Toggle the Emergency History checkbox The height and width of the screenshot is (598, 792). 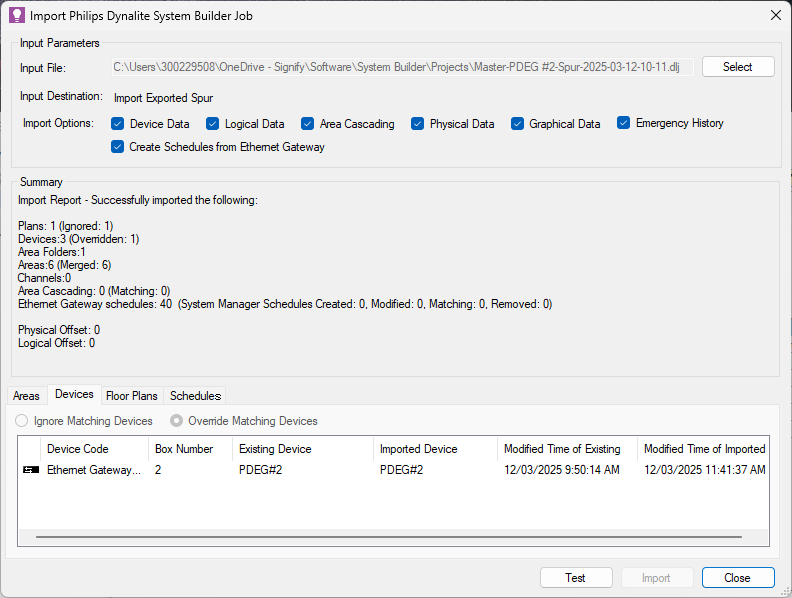pyautogui.click(x=624, y=123)
